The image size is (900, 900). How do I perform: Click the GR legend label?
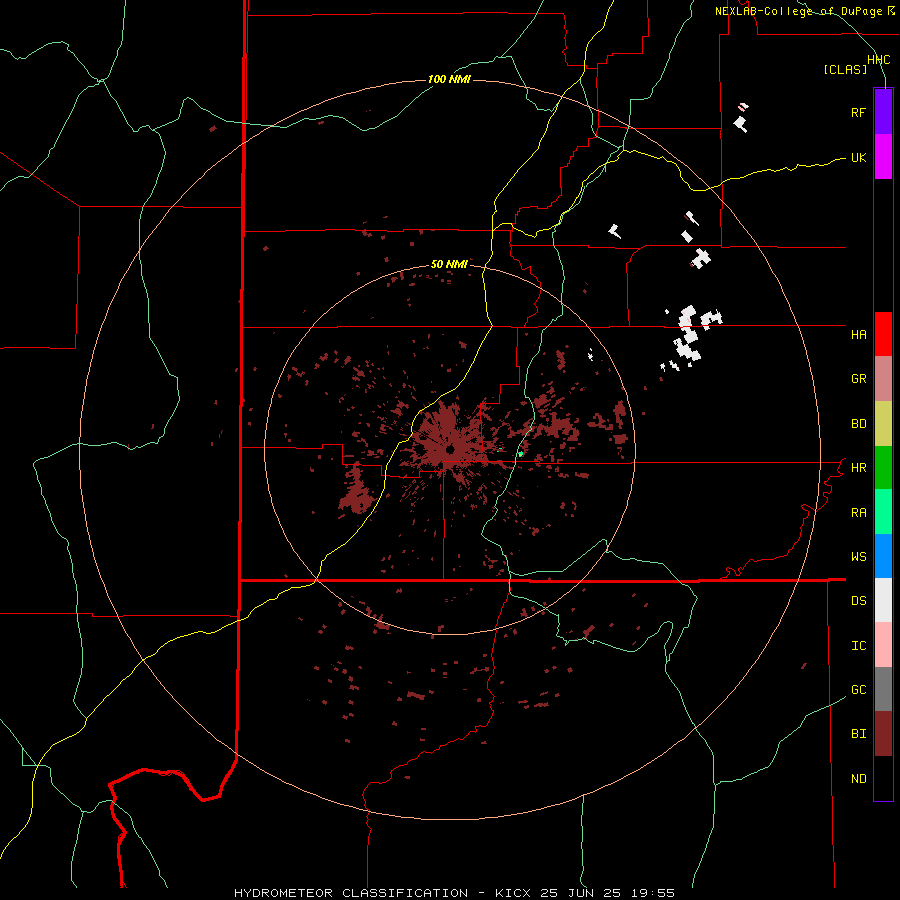858,379
